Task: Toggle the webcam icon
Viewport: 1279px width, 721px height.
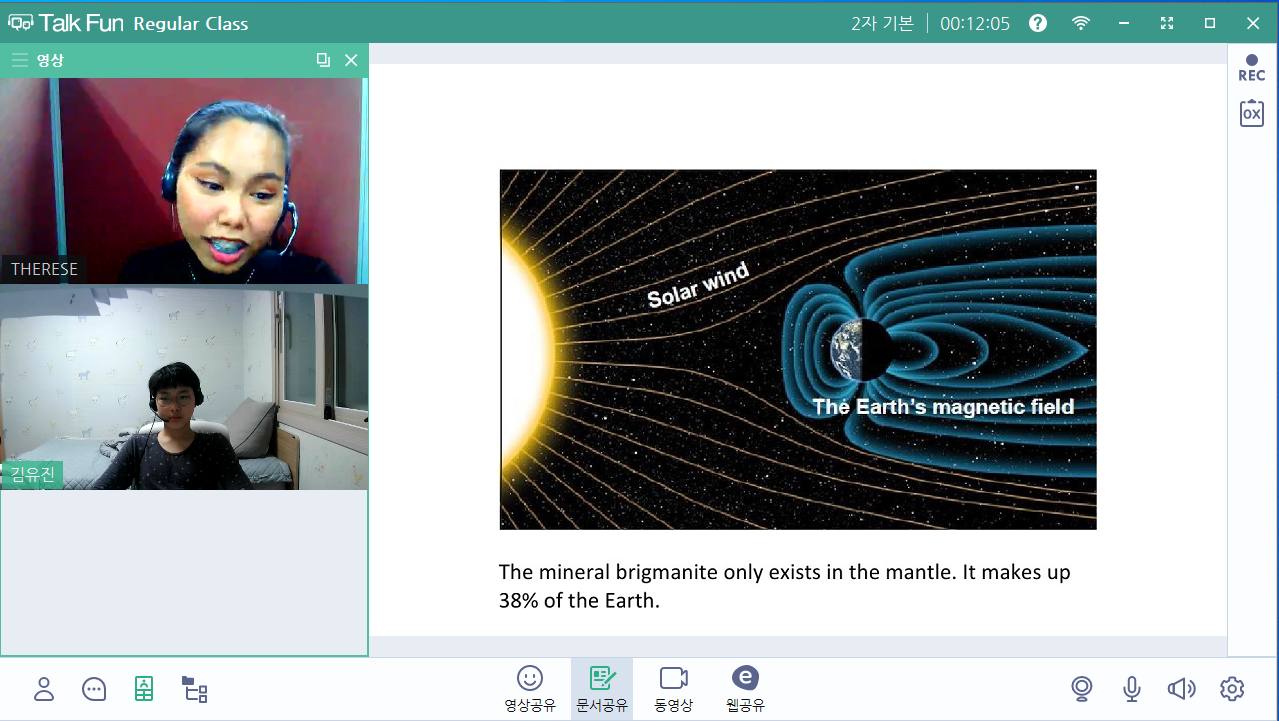Action: (1081, 688)
